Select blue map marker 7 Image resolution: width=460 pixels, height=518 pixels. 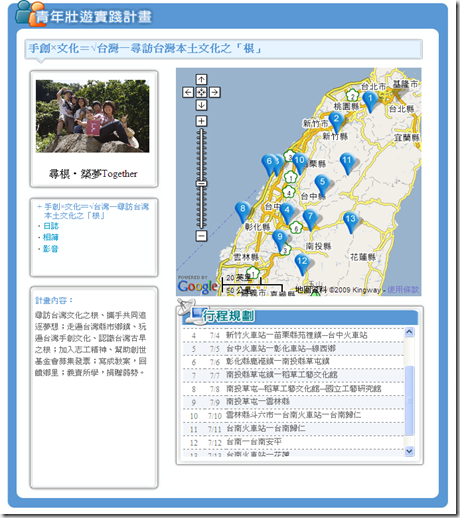(x=310, y=219)
